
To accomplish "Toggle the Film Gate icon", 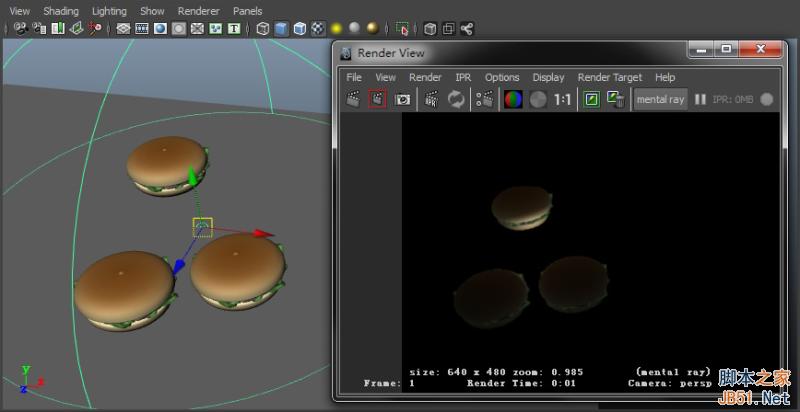I will (x=142, y=29).
